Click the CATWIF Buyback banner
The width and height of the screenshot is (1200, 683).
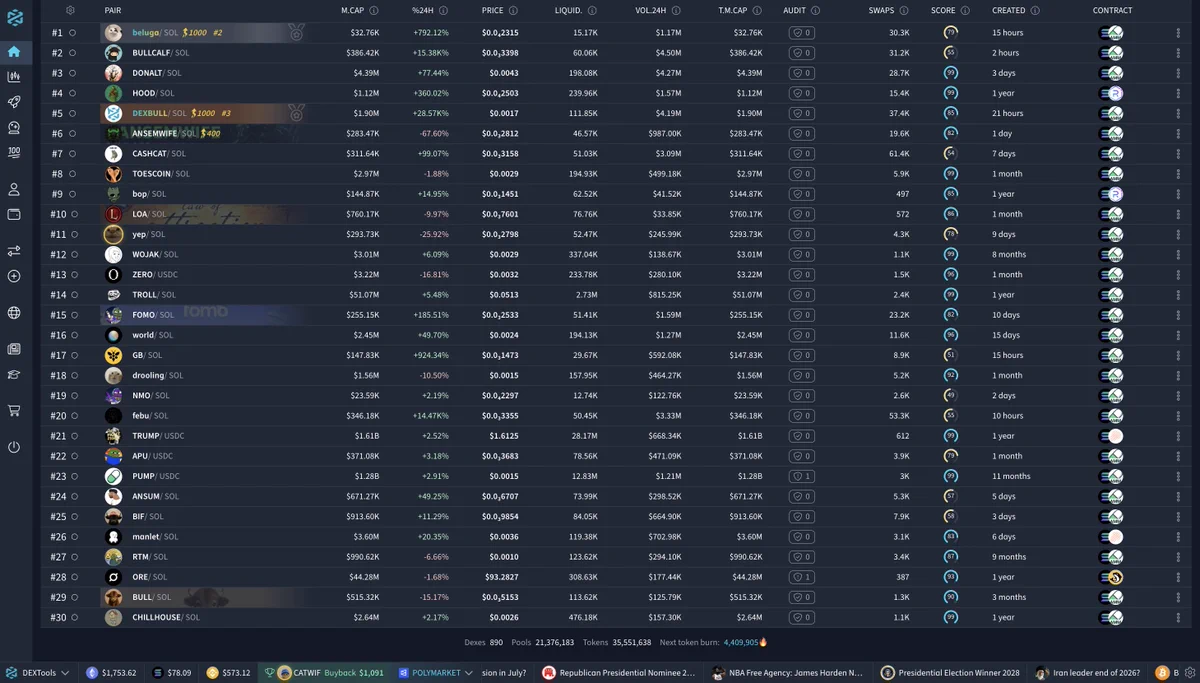(324, 673)
